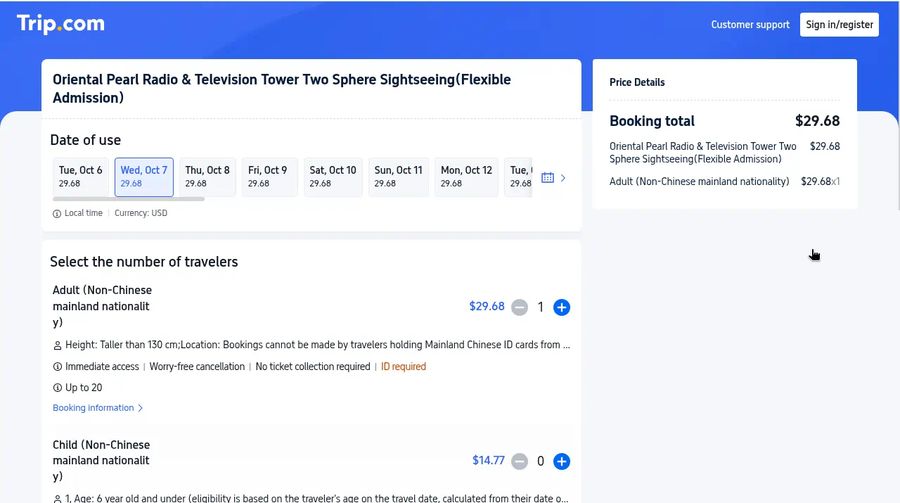Click the Adult height requirement description text
This screenshot has width=900, height=503.
coord(318,345)
